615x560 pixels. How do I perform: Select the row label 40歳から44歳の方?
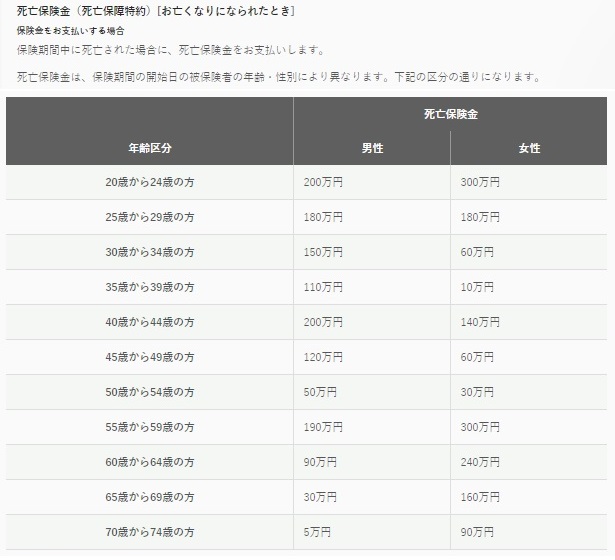150,322
